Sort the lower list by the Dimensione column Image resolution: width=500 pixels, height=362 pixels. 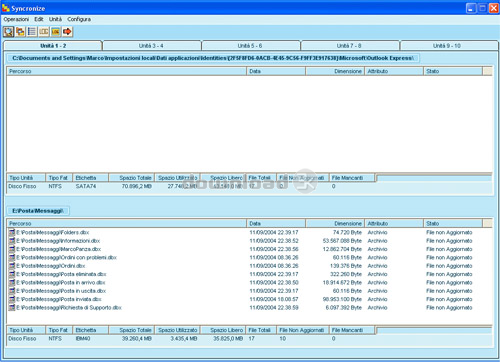[335, 223]
